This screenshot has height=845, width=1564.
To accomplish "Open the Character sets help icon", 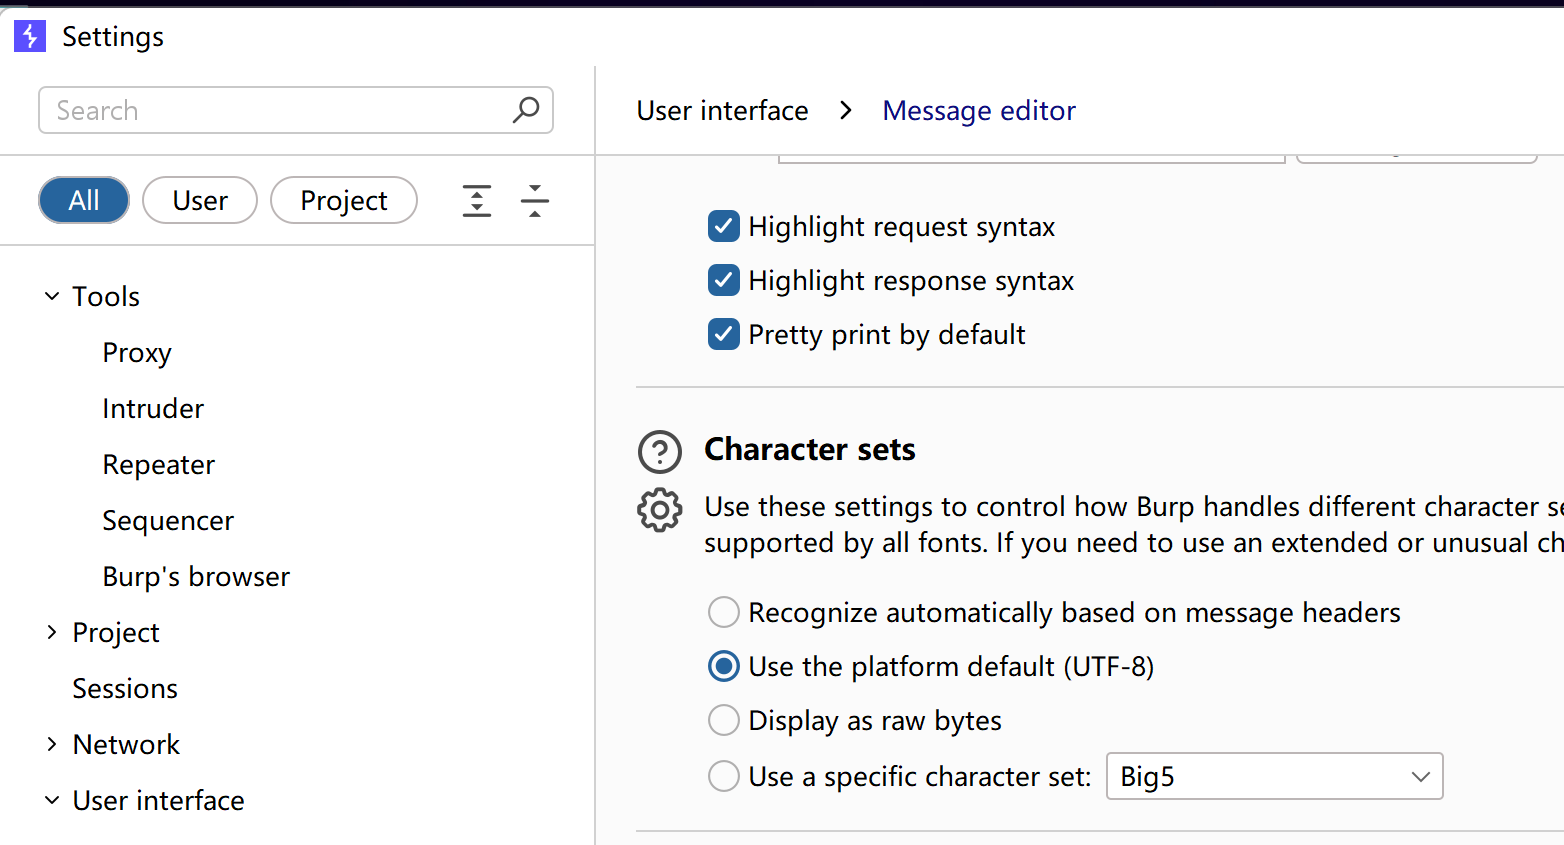I will pyautogui.click(x=660, y=452).
